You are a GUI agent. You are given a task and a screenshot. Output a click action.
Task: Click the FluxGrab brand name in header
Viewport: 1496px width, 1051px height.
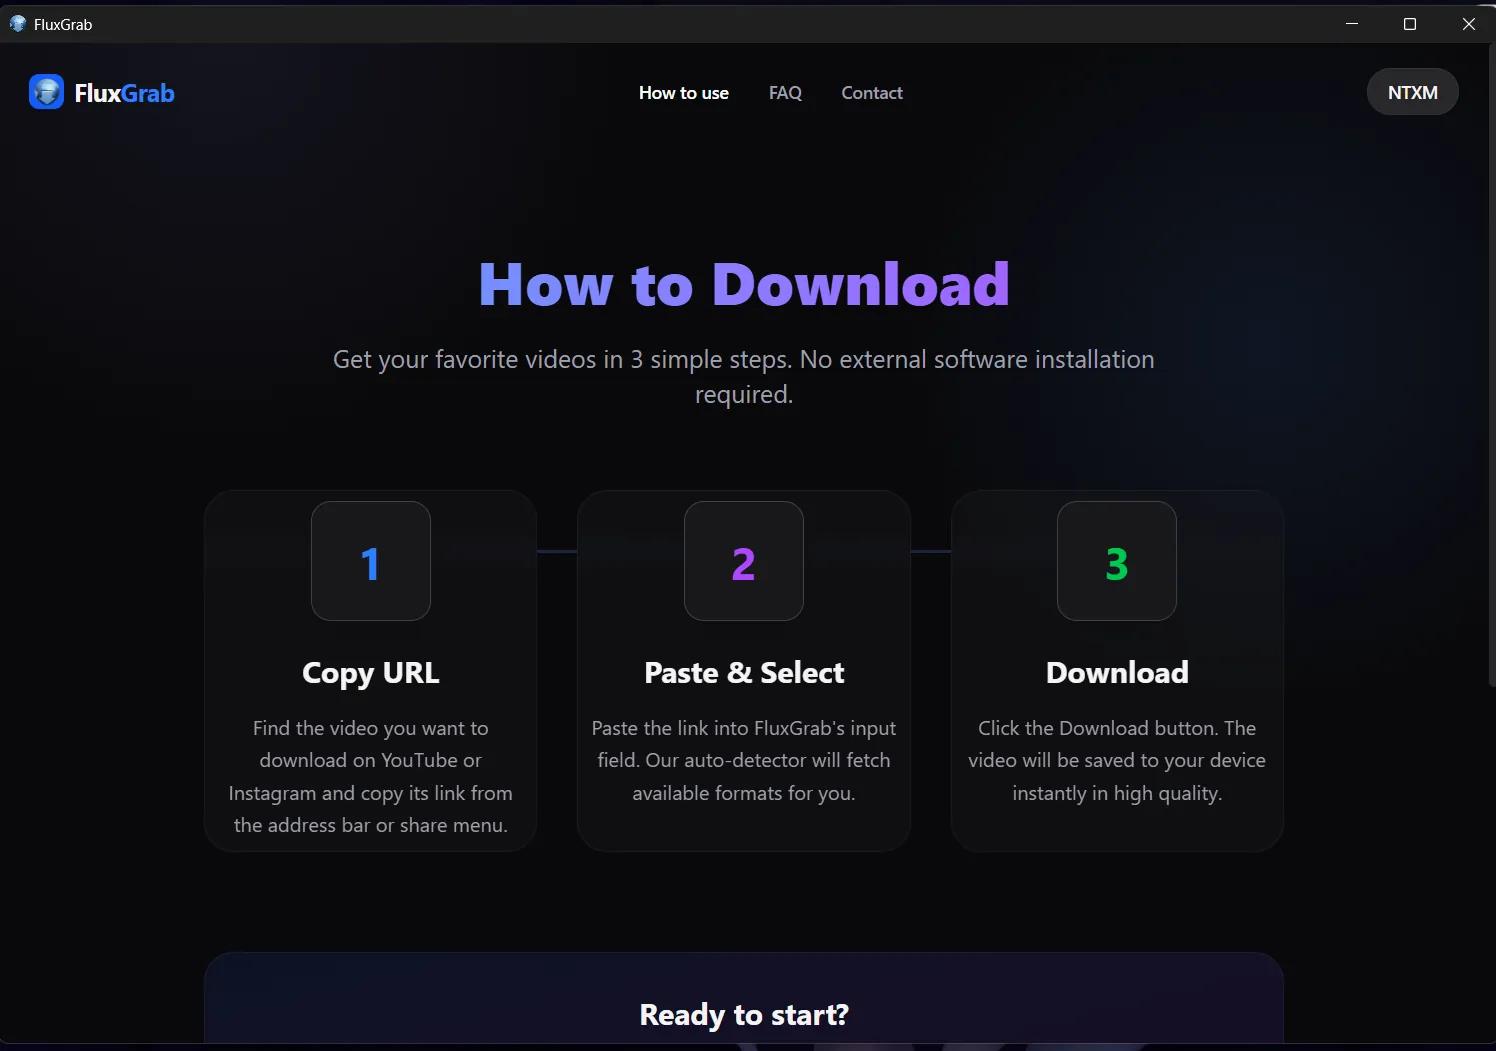click(x=125, y=93)
